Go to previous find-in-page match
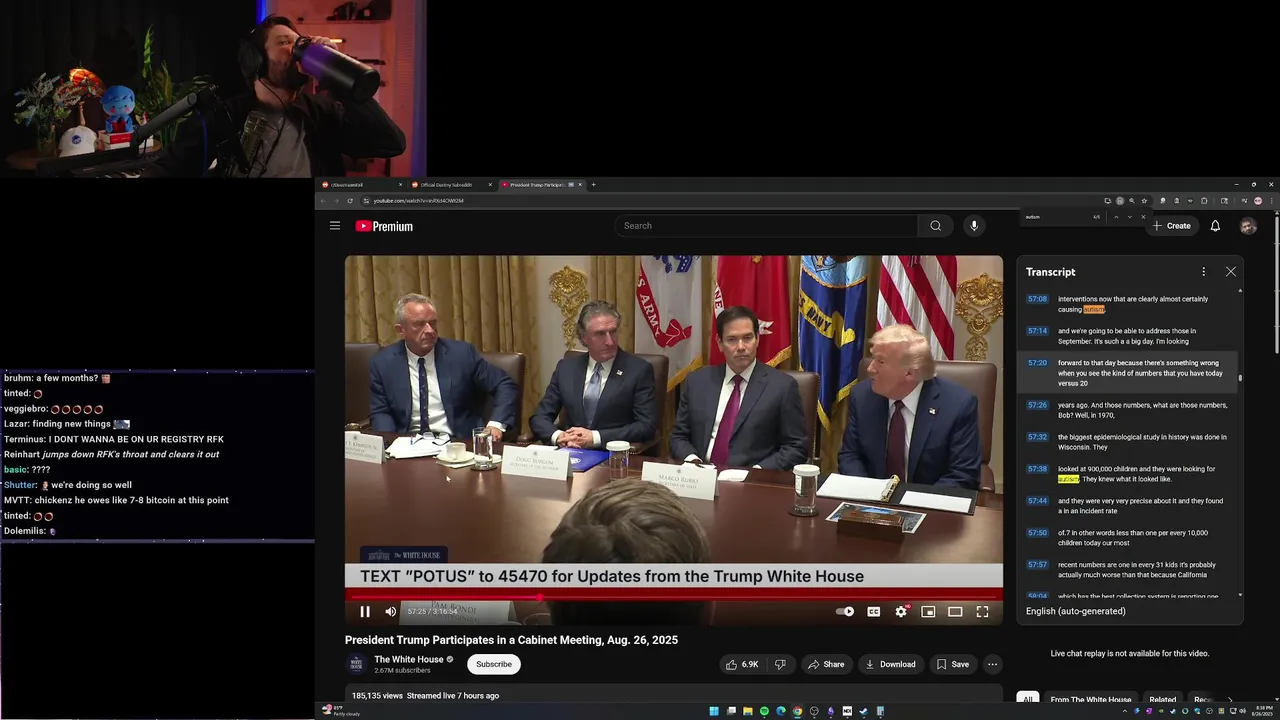 coord(1116,217)
